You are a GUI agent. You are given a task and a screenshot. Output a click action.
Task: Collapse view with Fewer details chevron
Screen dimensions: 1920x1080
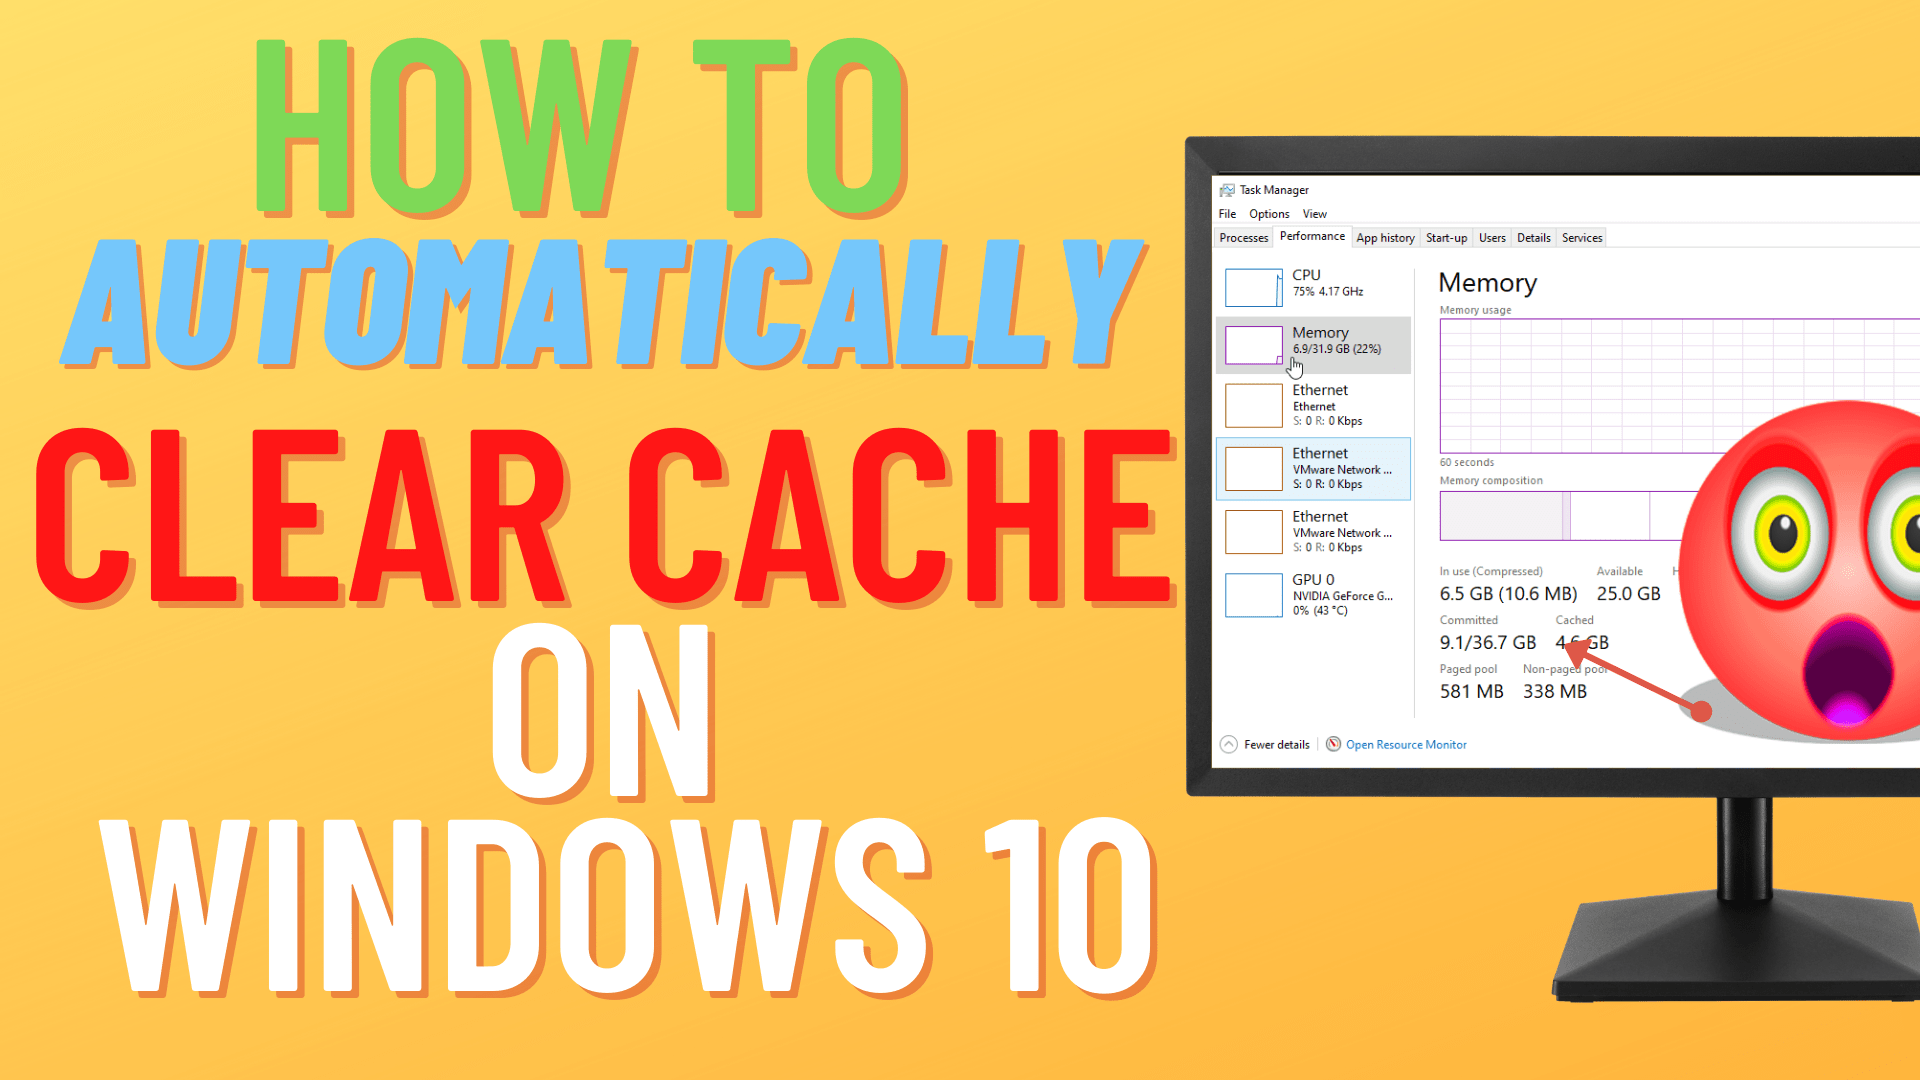coord(1229,744)
